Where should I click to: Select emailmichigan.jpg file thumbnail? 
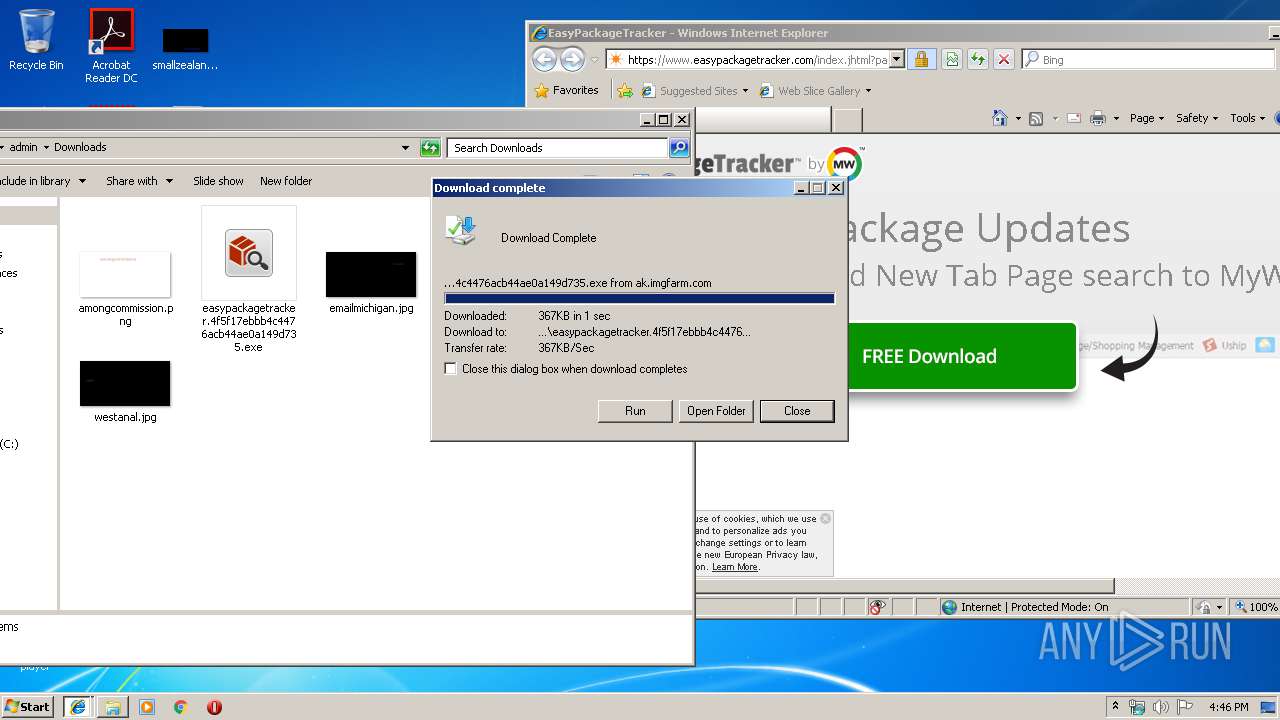click(x=371, y=274)
